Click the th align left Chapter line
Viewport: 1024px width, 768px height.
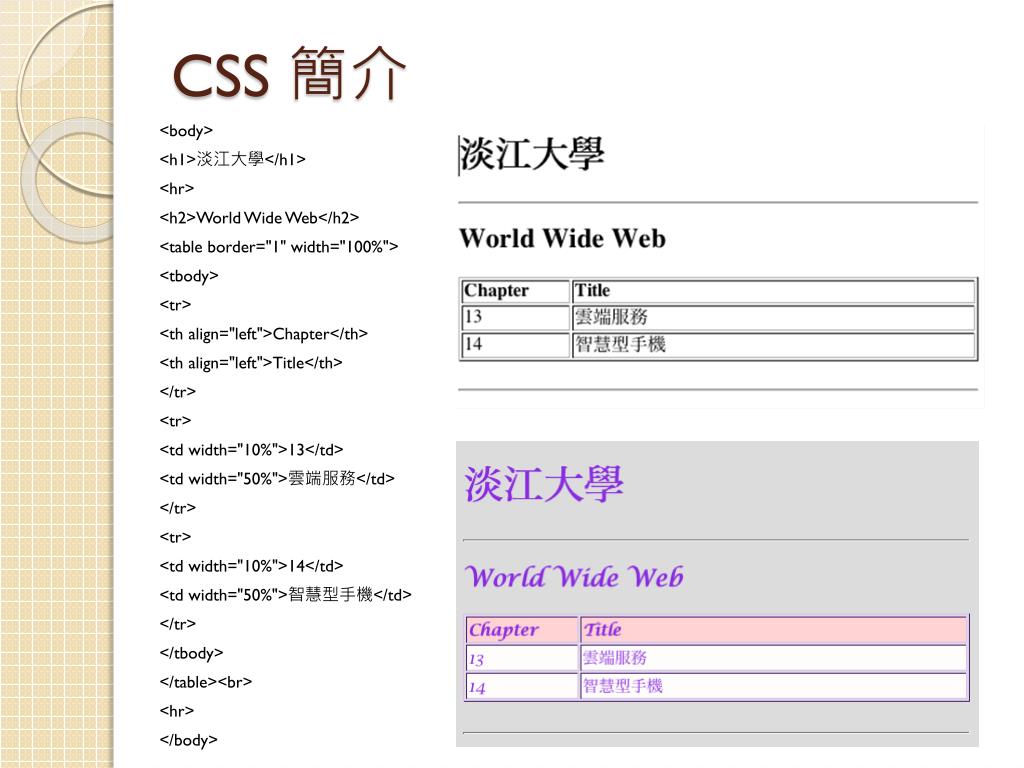coord(264,334)
